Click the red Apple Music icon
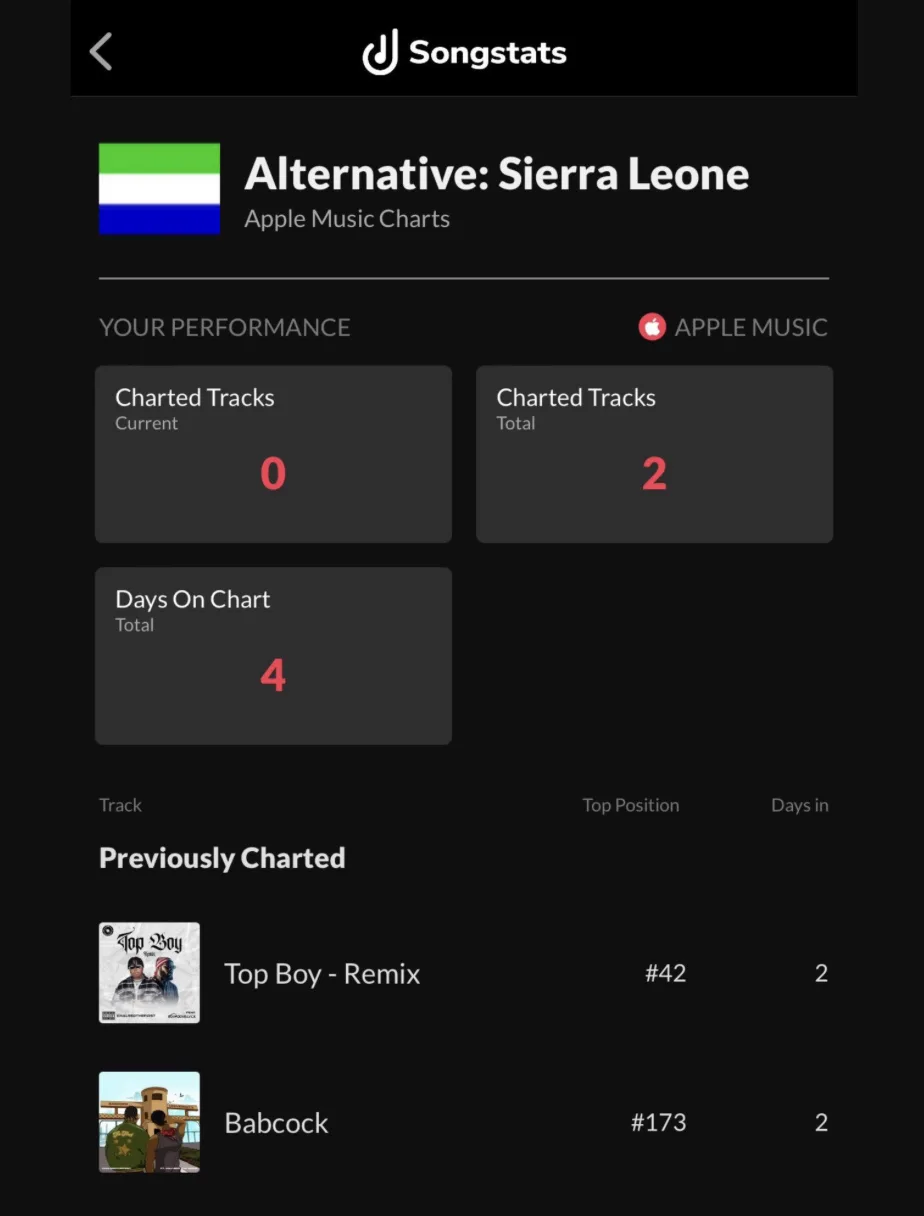924x1216 pixels. point(652,327)
